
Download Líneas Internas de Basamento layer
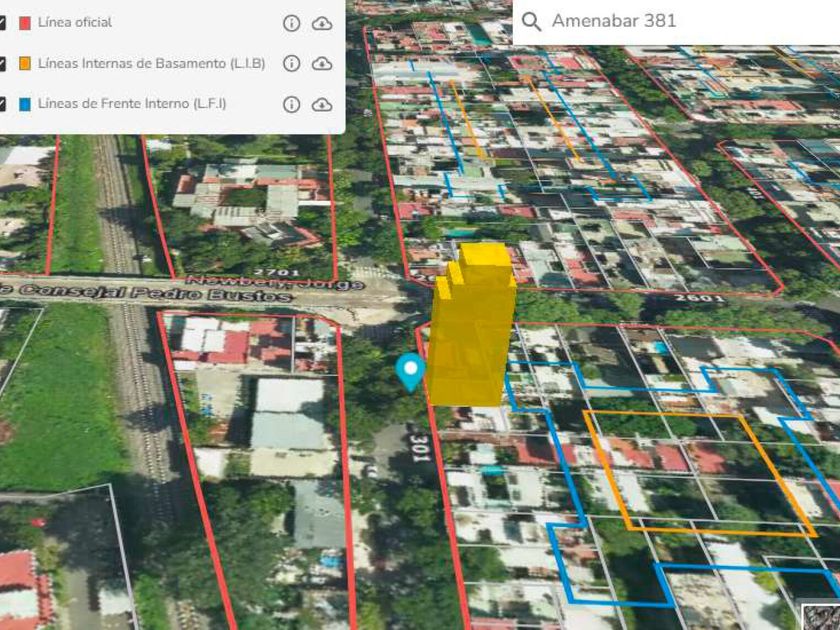click(x=322, y=64)
